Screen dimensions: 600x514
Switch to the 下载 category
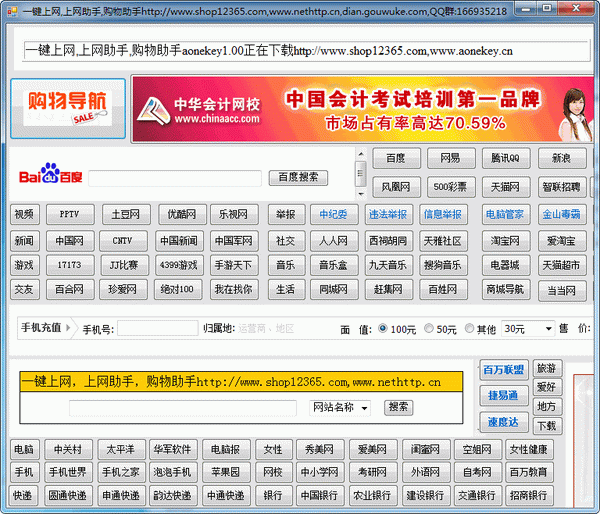(547, 426)
